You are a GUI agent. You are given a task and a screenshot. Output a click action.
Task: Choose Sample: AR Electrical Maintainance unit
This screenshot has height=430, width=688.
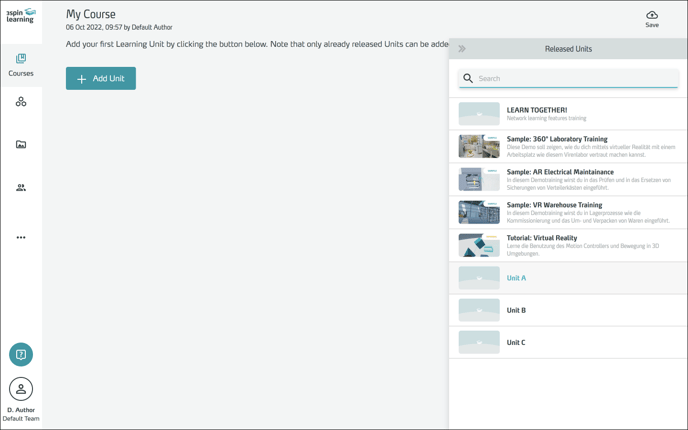567,179
